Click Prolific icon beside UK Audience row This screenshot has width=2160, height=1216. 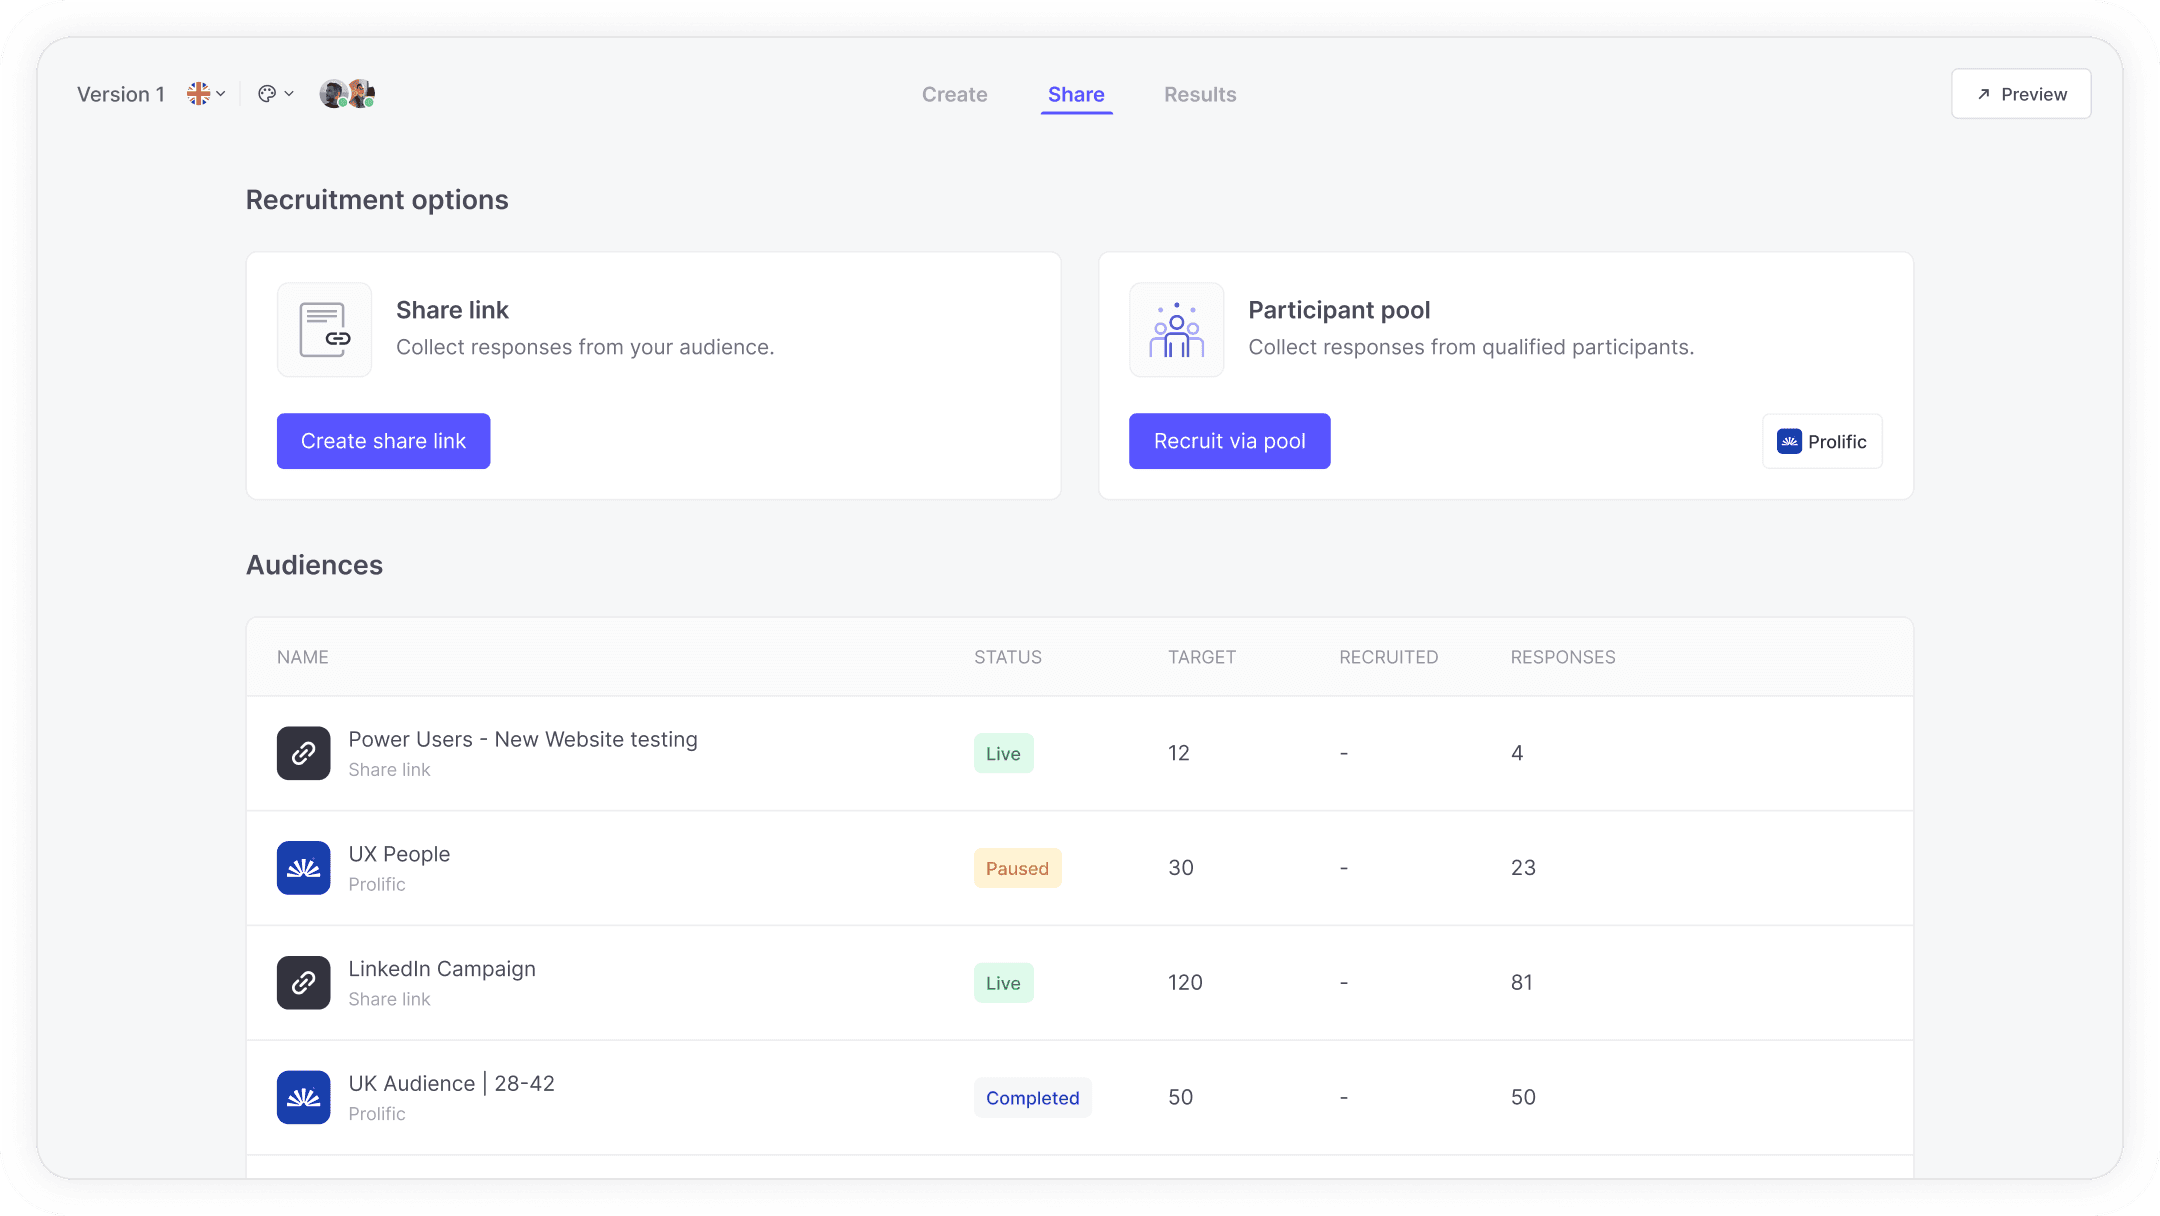(303, 1097)
